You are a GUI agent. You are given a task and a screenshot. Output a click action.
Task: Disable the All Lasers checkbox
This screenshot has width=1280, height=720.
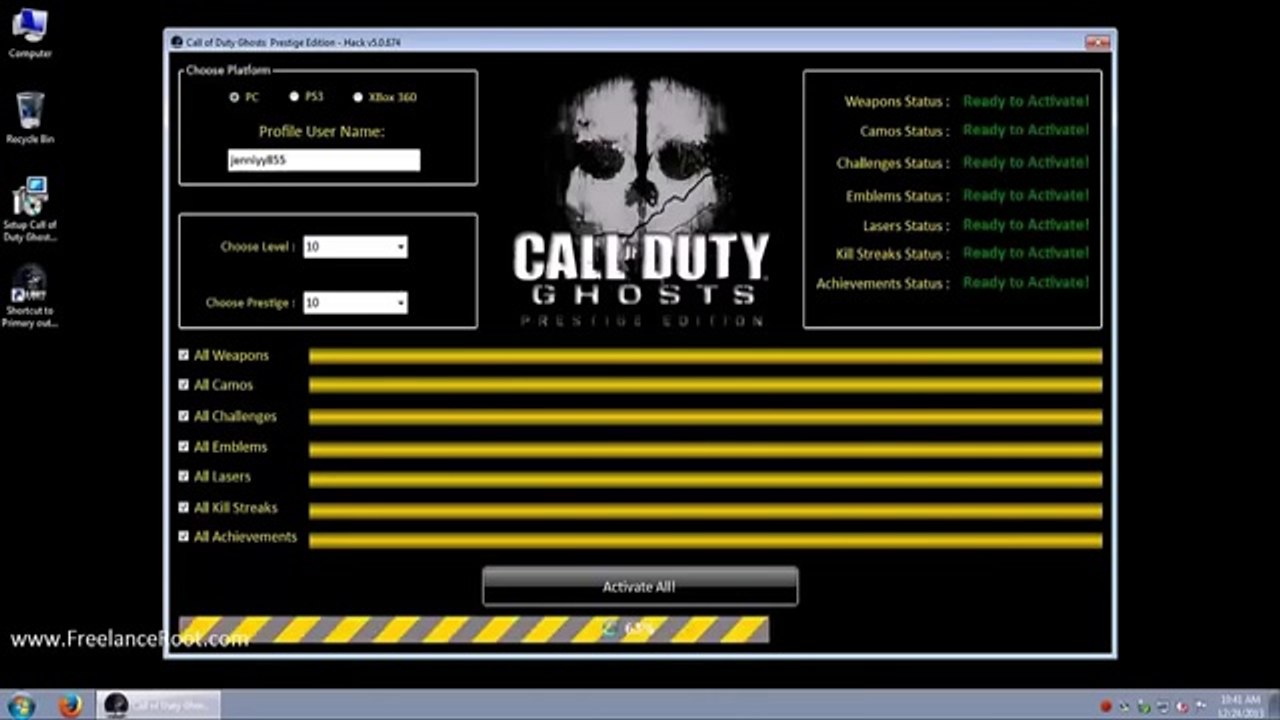[183, 476]
